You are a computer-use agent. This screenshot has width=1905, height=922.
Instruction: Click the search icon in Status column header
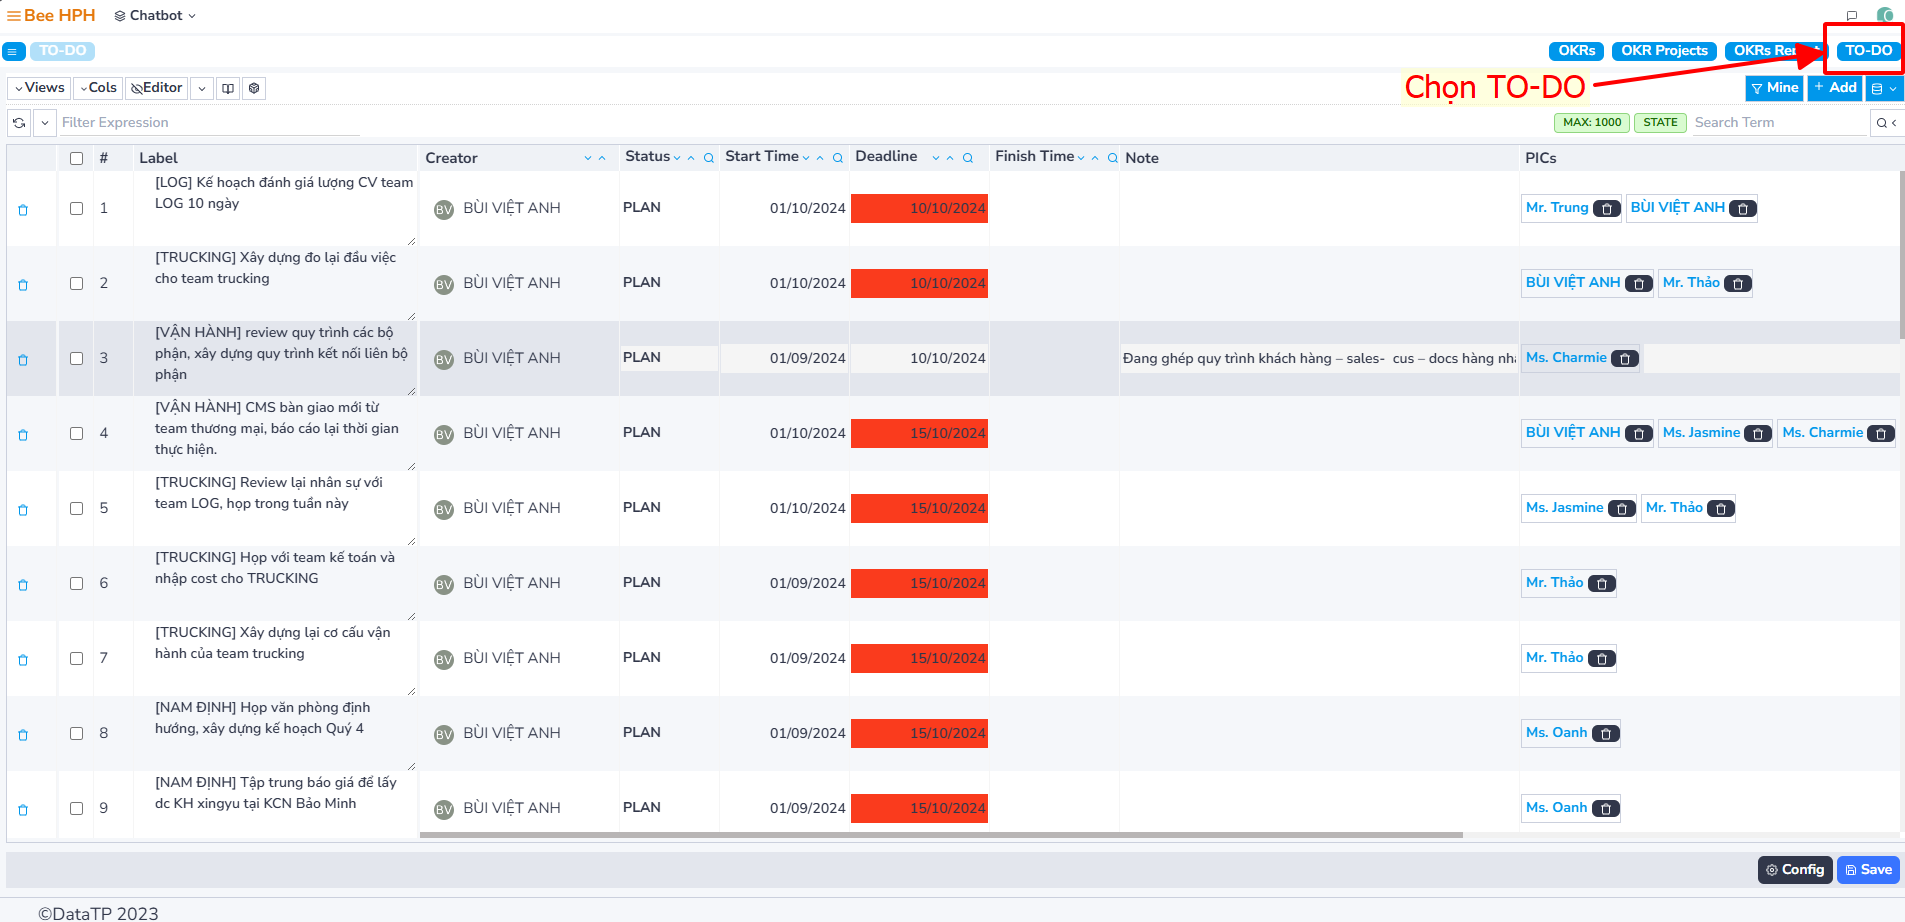tap(708, 158)
